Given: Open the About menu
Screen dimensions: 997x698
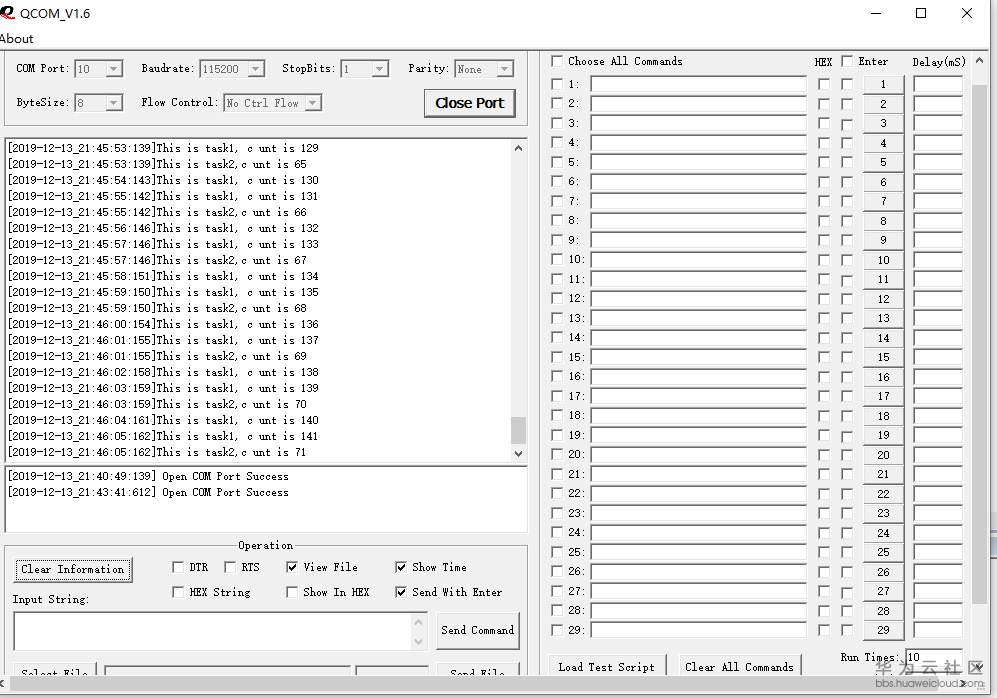Looking at the screenshot, I should [x=17, y=39].
